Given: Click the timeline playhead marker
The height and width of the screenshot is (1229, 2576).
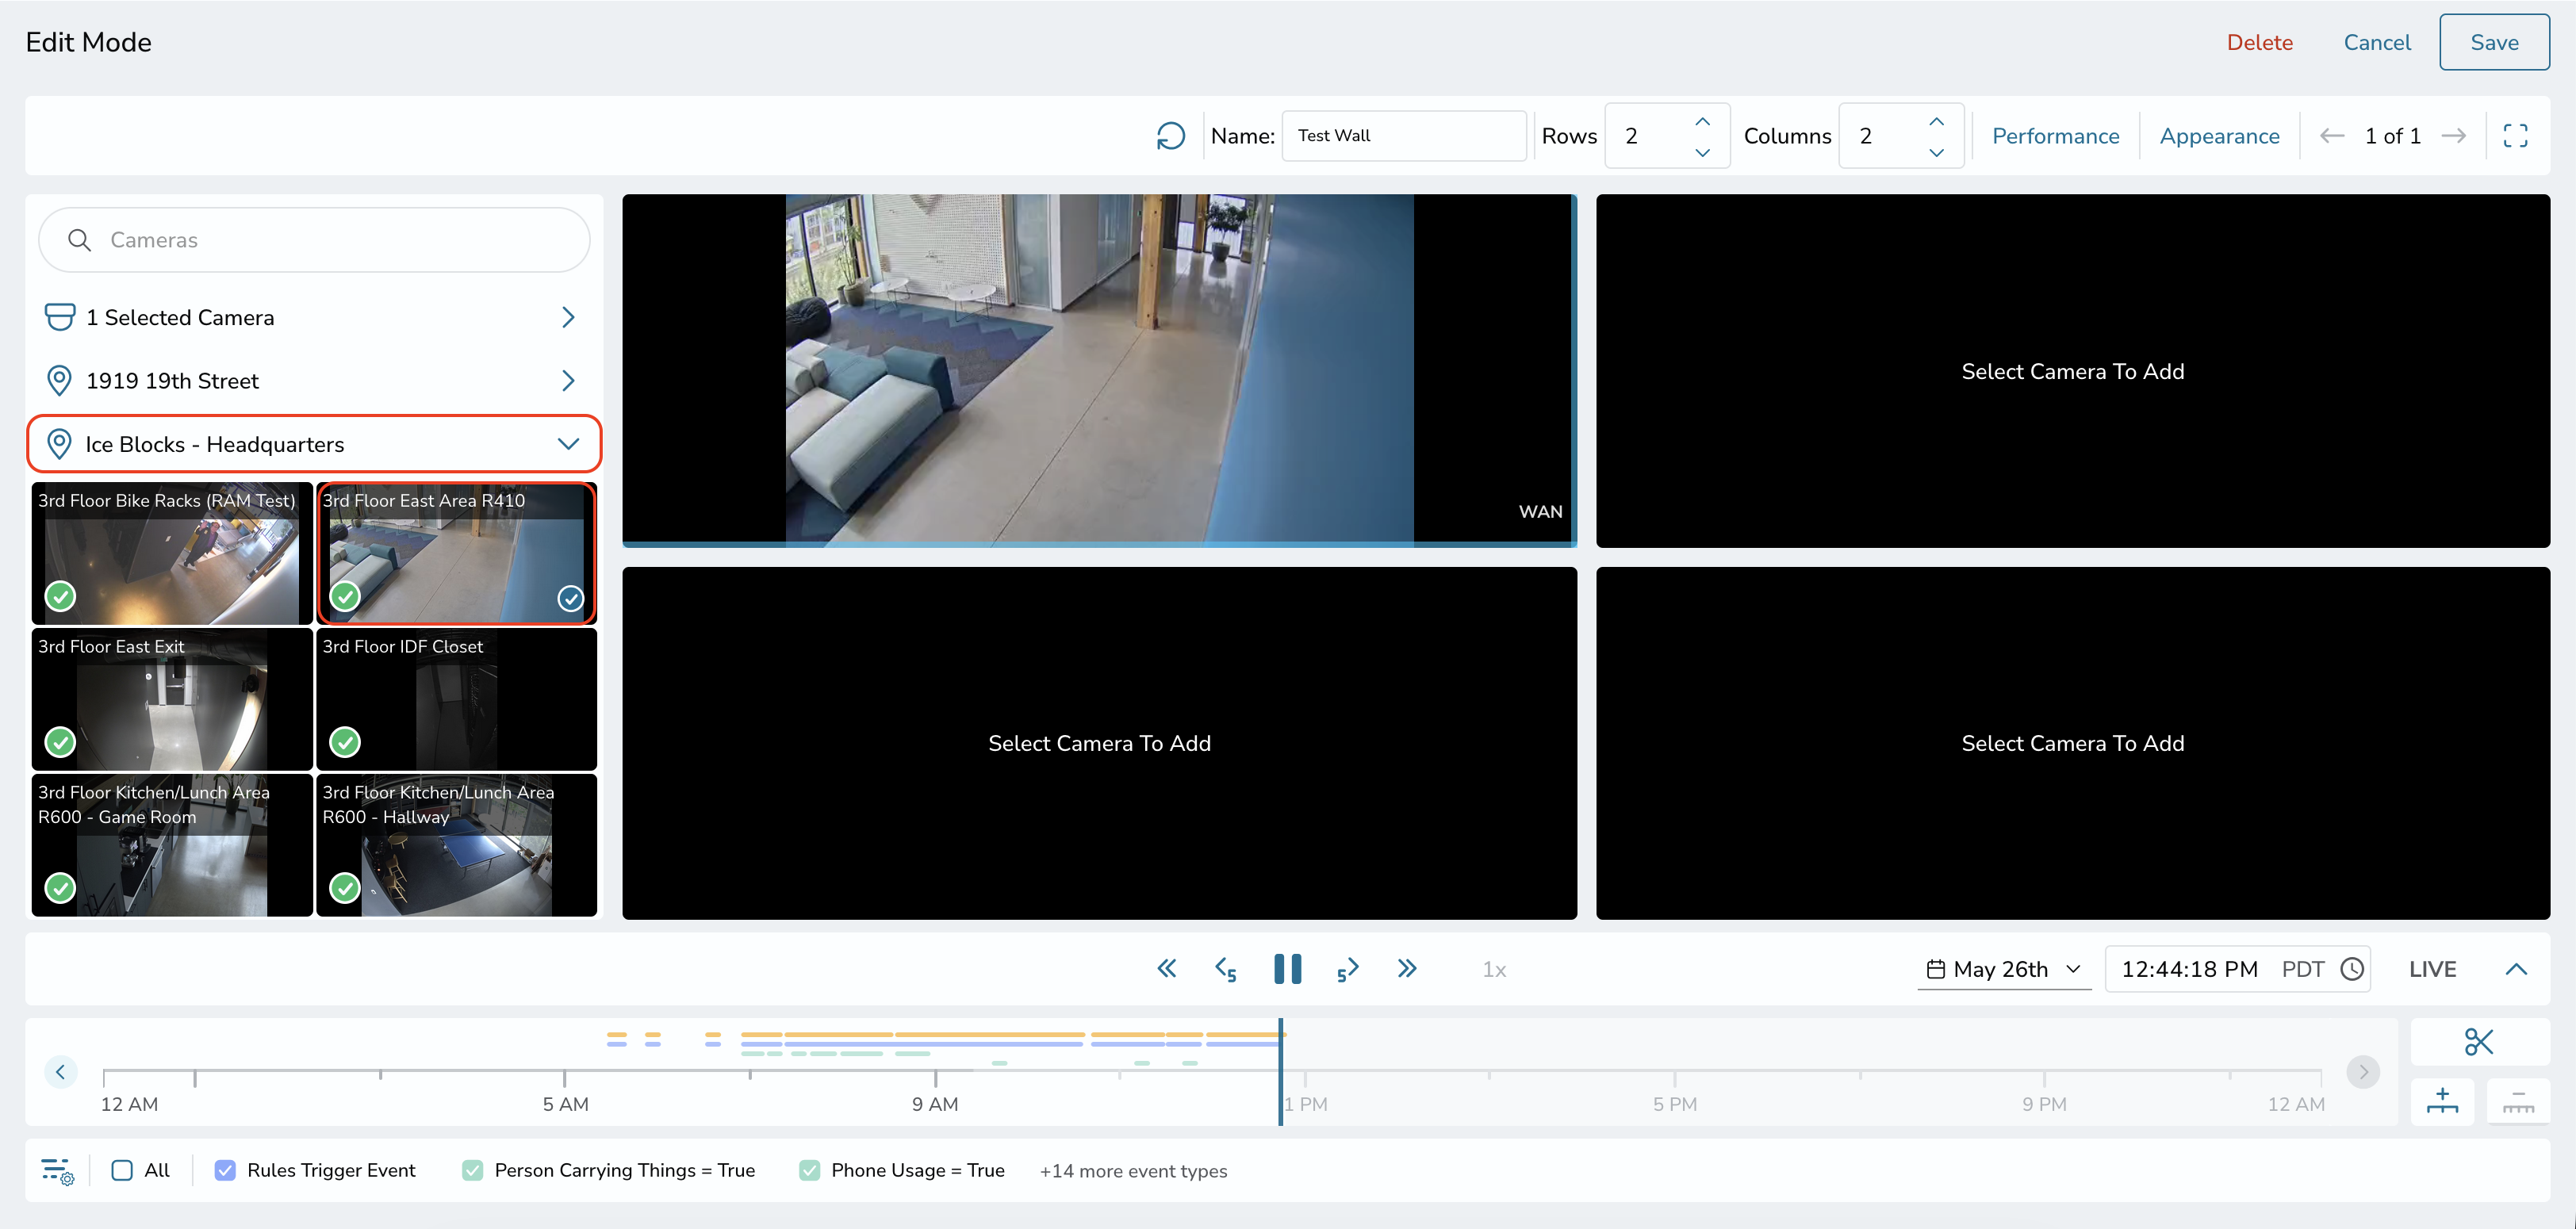Looking at the screenshot, I should click(1280, 1071).
